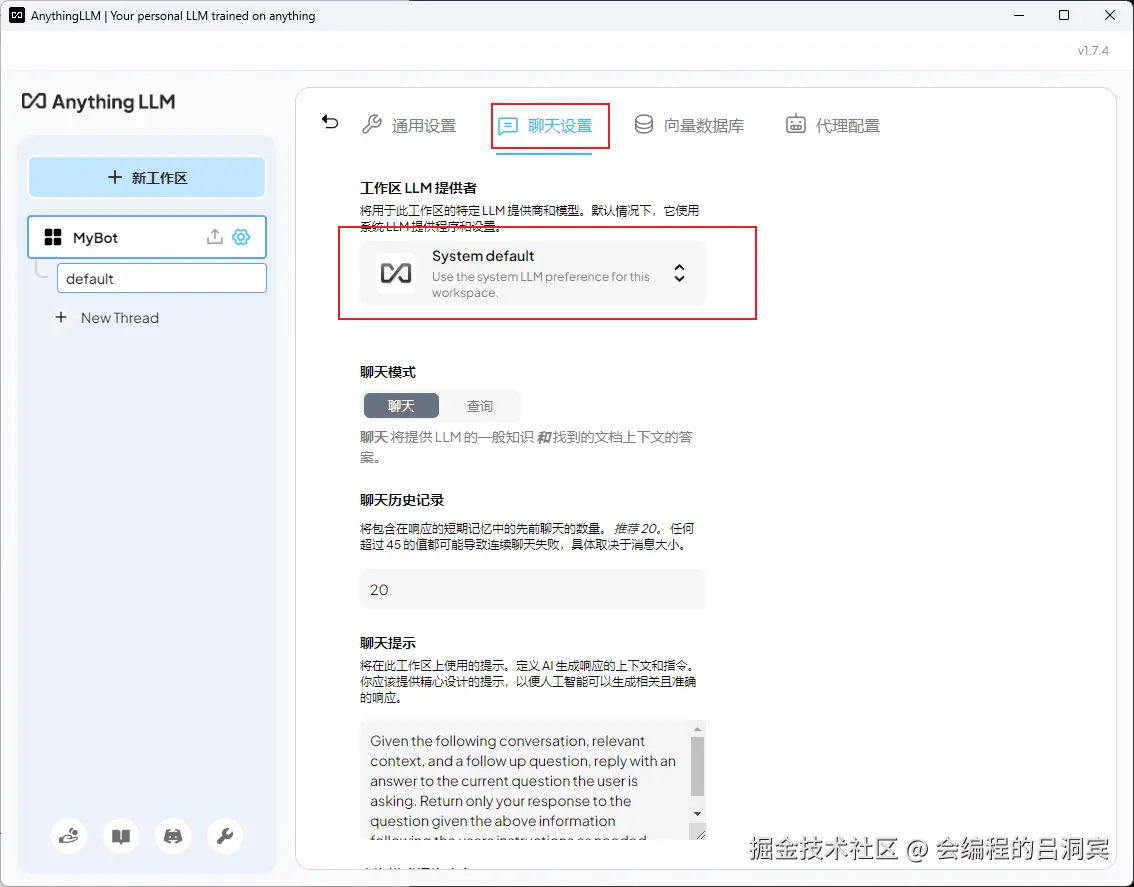This screenshot has height=887, width=1134.
Task: Close the AnythingLLM window
Action: 1109,15
